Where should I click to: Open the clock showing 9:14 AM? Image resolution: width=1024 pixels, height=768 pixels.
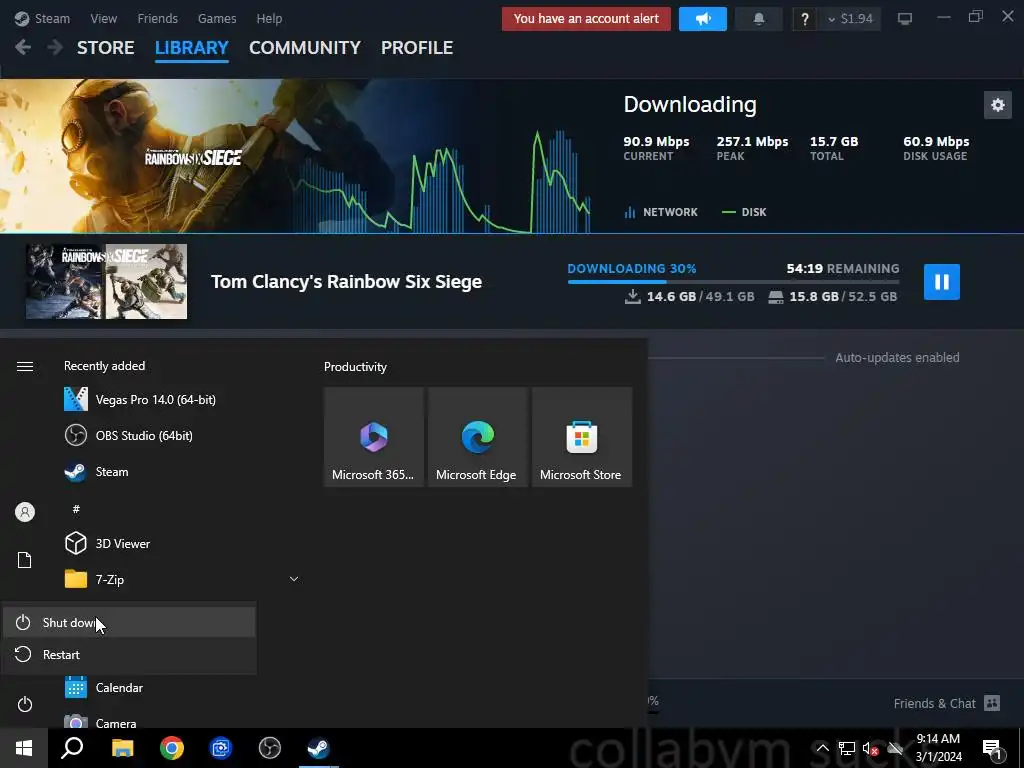(x=938, y=748)
